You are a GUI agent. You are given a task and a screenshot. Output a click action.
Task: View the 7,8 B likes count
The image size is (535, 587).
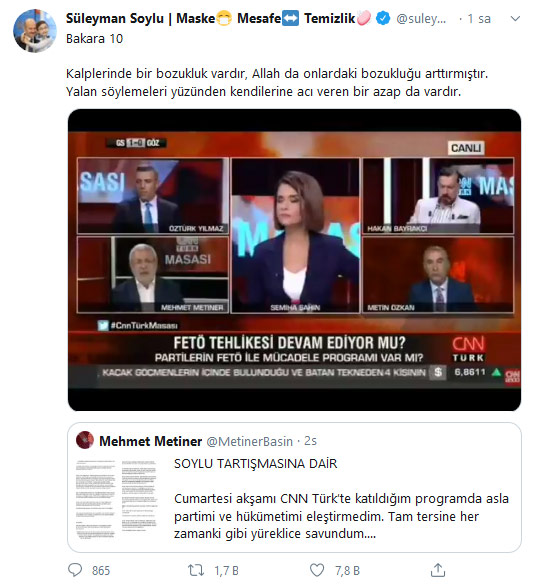click(347, 571)
